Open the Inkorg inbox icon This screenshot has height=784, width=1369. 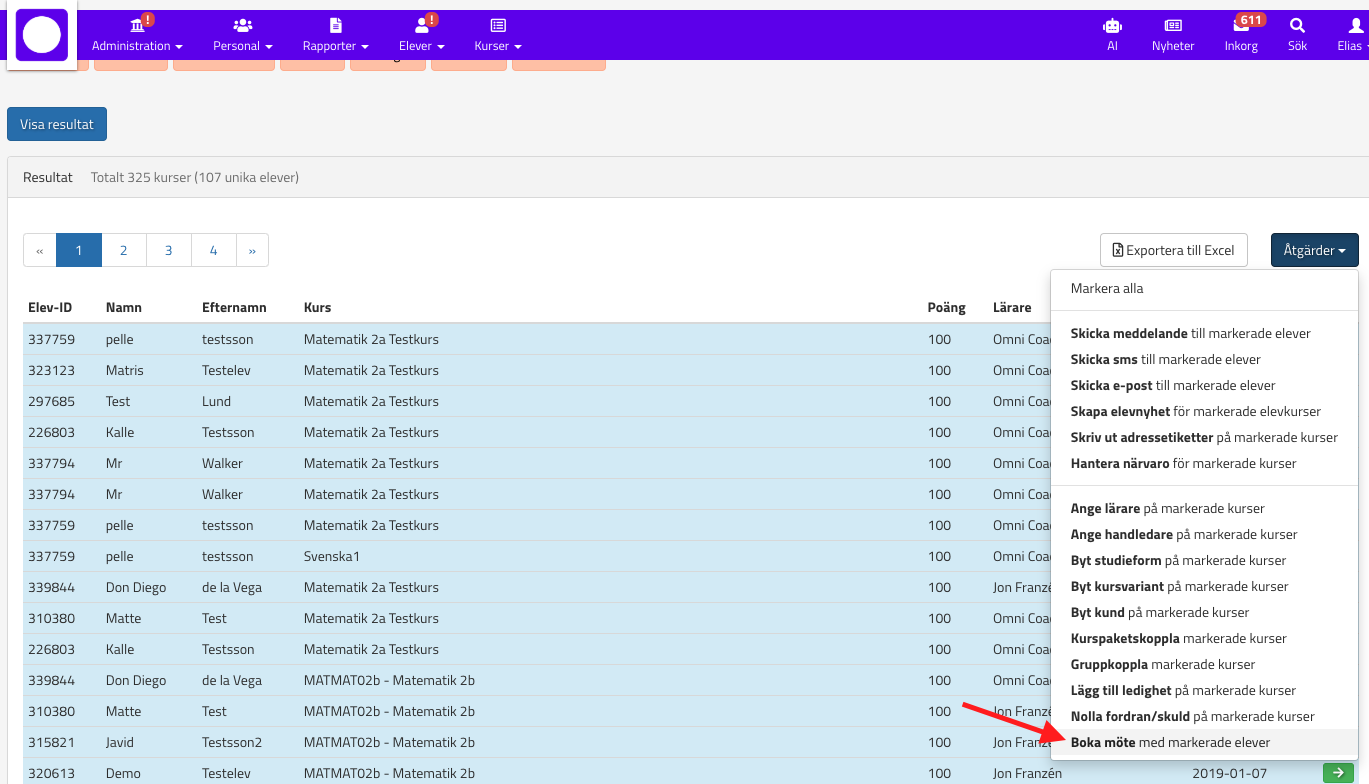tap(1241, 27)
